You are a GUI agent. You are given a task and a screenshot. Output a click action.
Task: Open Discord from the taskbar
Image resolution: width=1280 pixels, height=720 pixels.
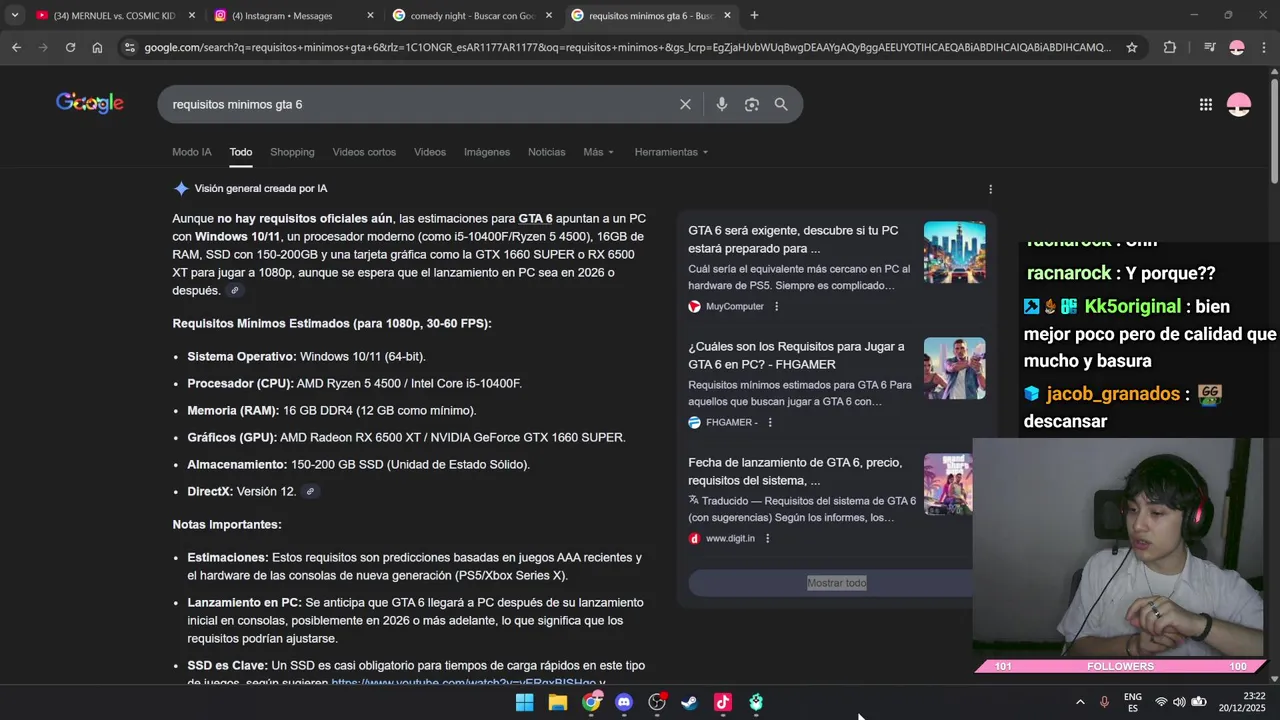[624, 702]
